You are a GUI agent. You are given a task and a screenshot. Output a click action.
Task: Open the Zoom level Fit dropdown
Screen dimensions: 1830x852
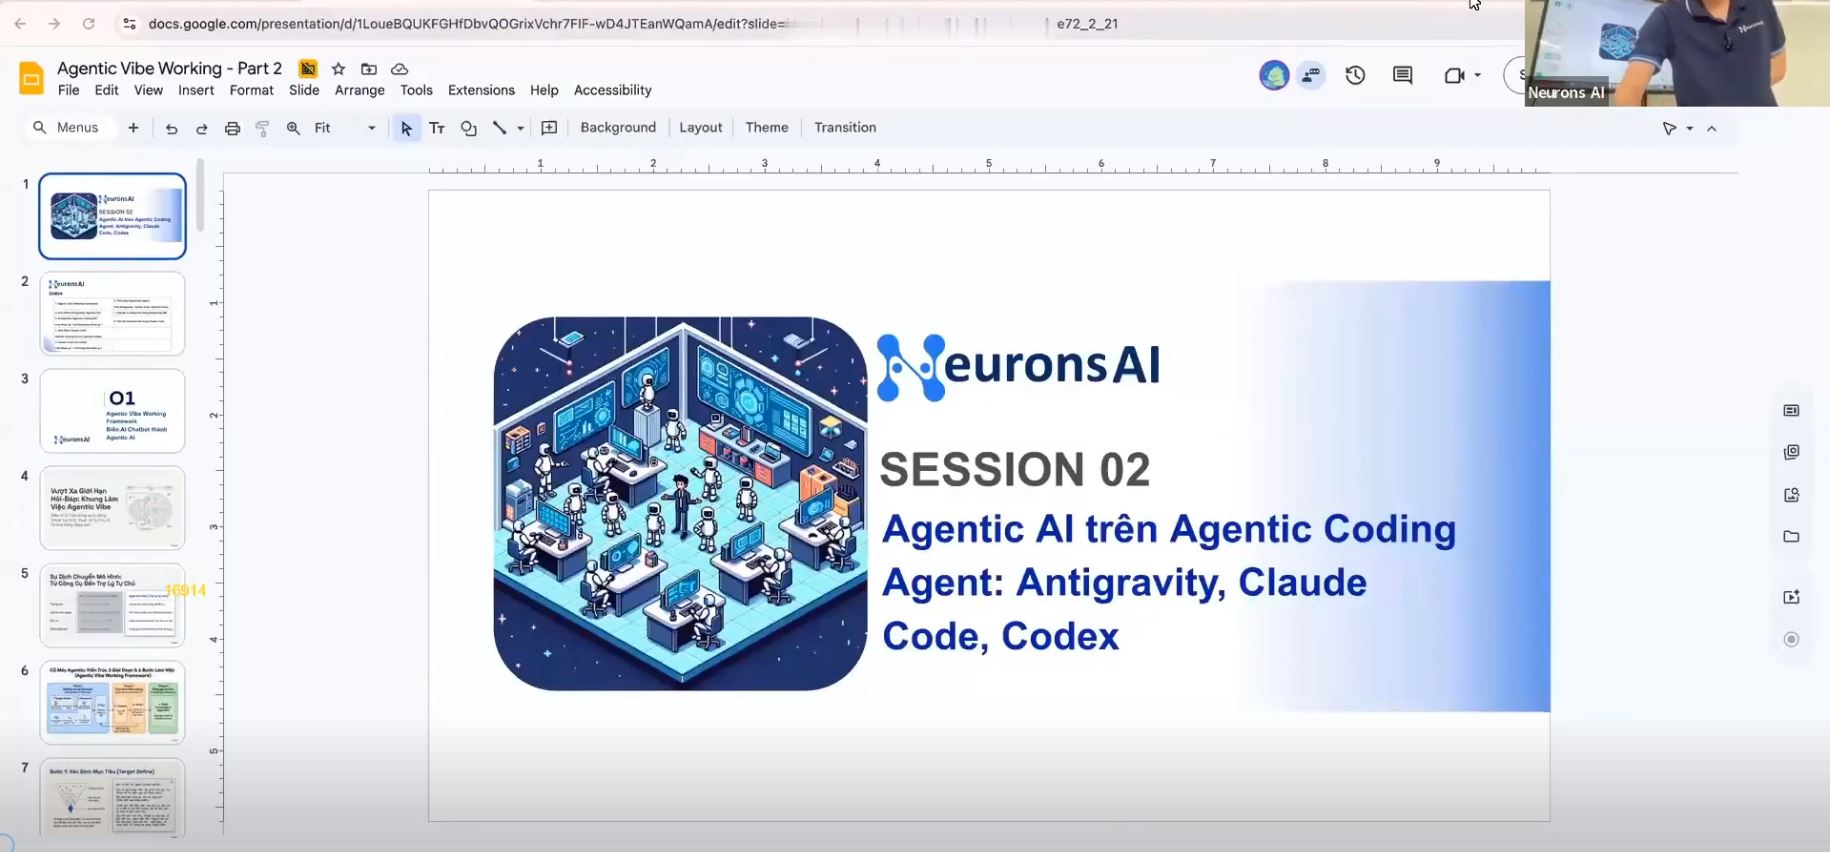pyautogui.click(x=345, y=128)
